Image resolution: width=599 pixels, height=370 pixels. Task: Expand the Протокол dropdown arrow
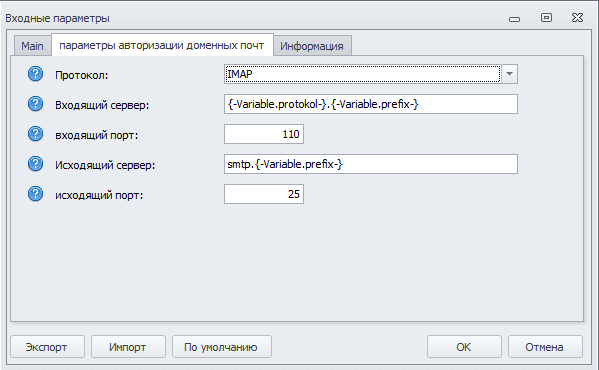coord(509,74)
